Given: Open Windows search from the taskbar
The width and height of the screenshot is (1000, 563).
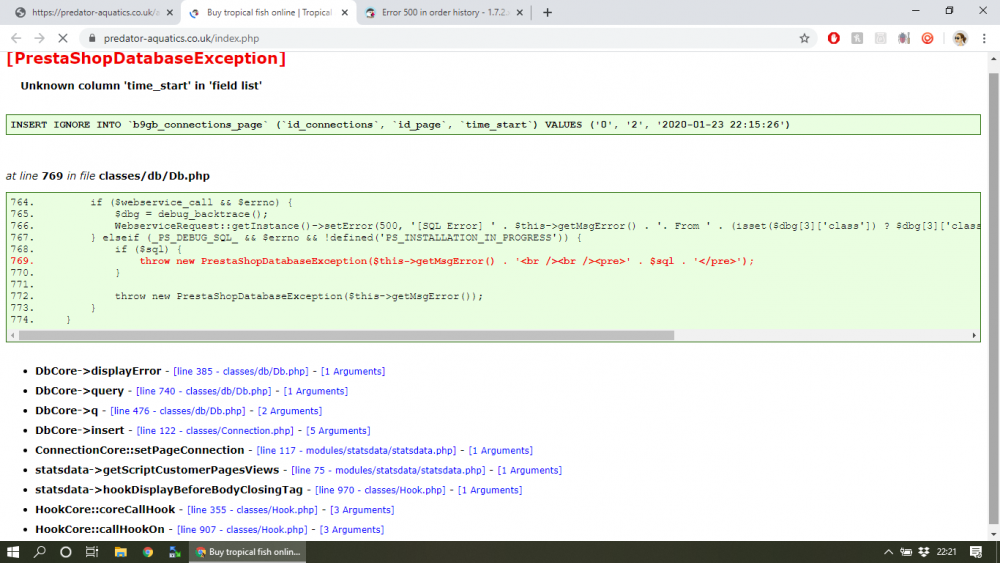Looking at the screenshot, I should click(40, 552).
